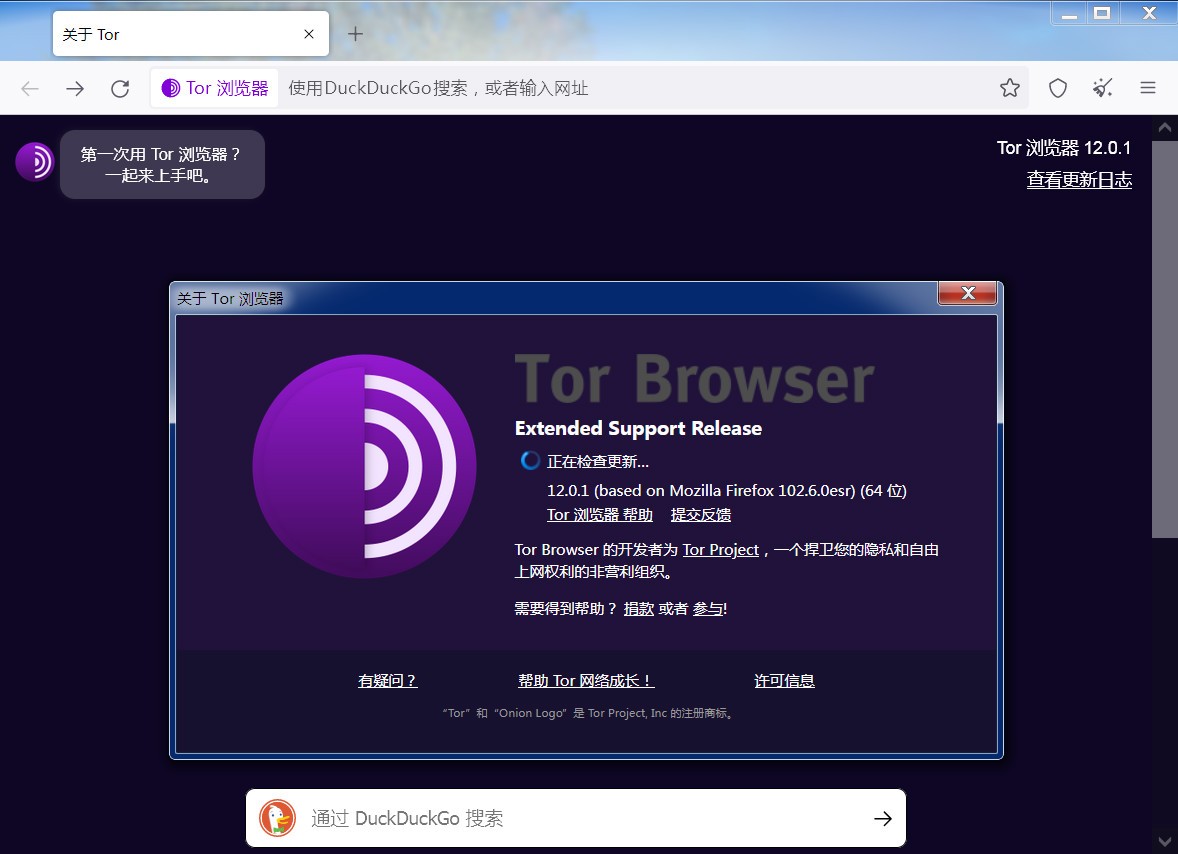Open the 许可信息 licensing link
The image size is (1178, 854).
784,680
